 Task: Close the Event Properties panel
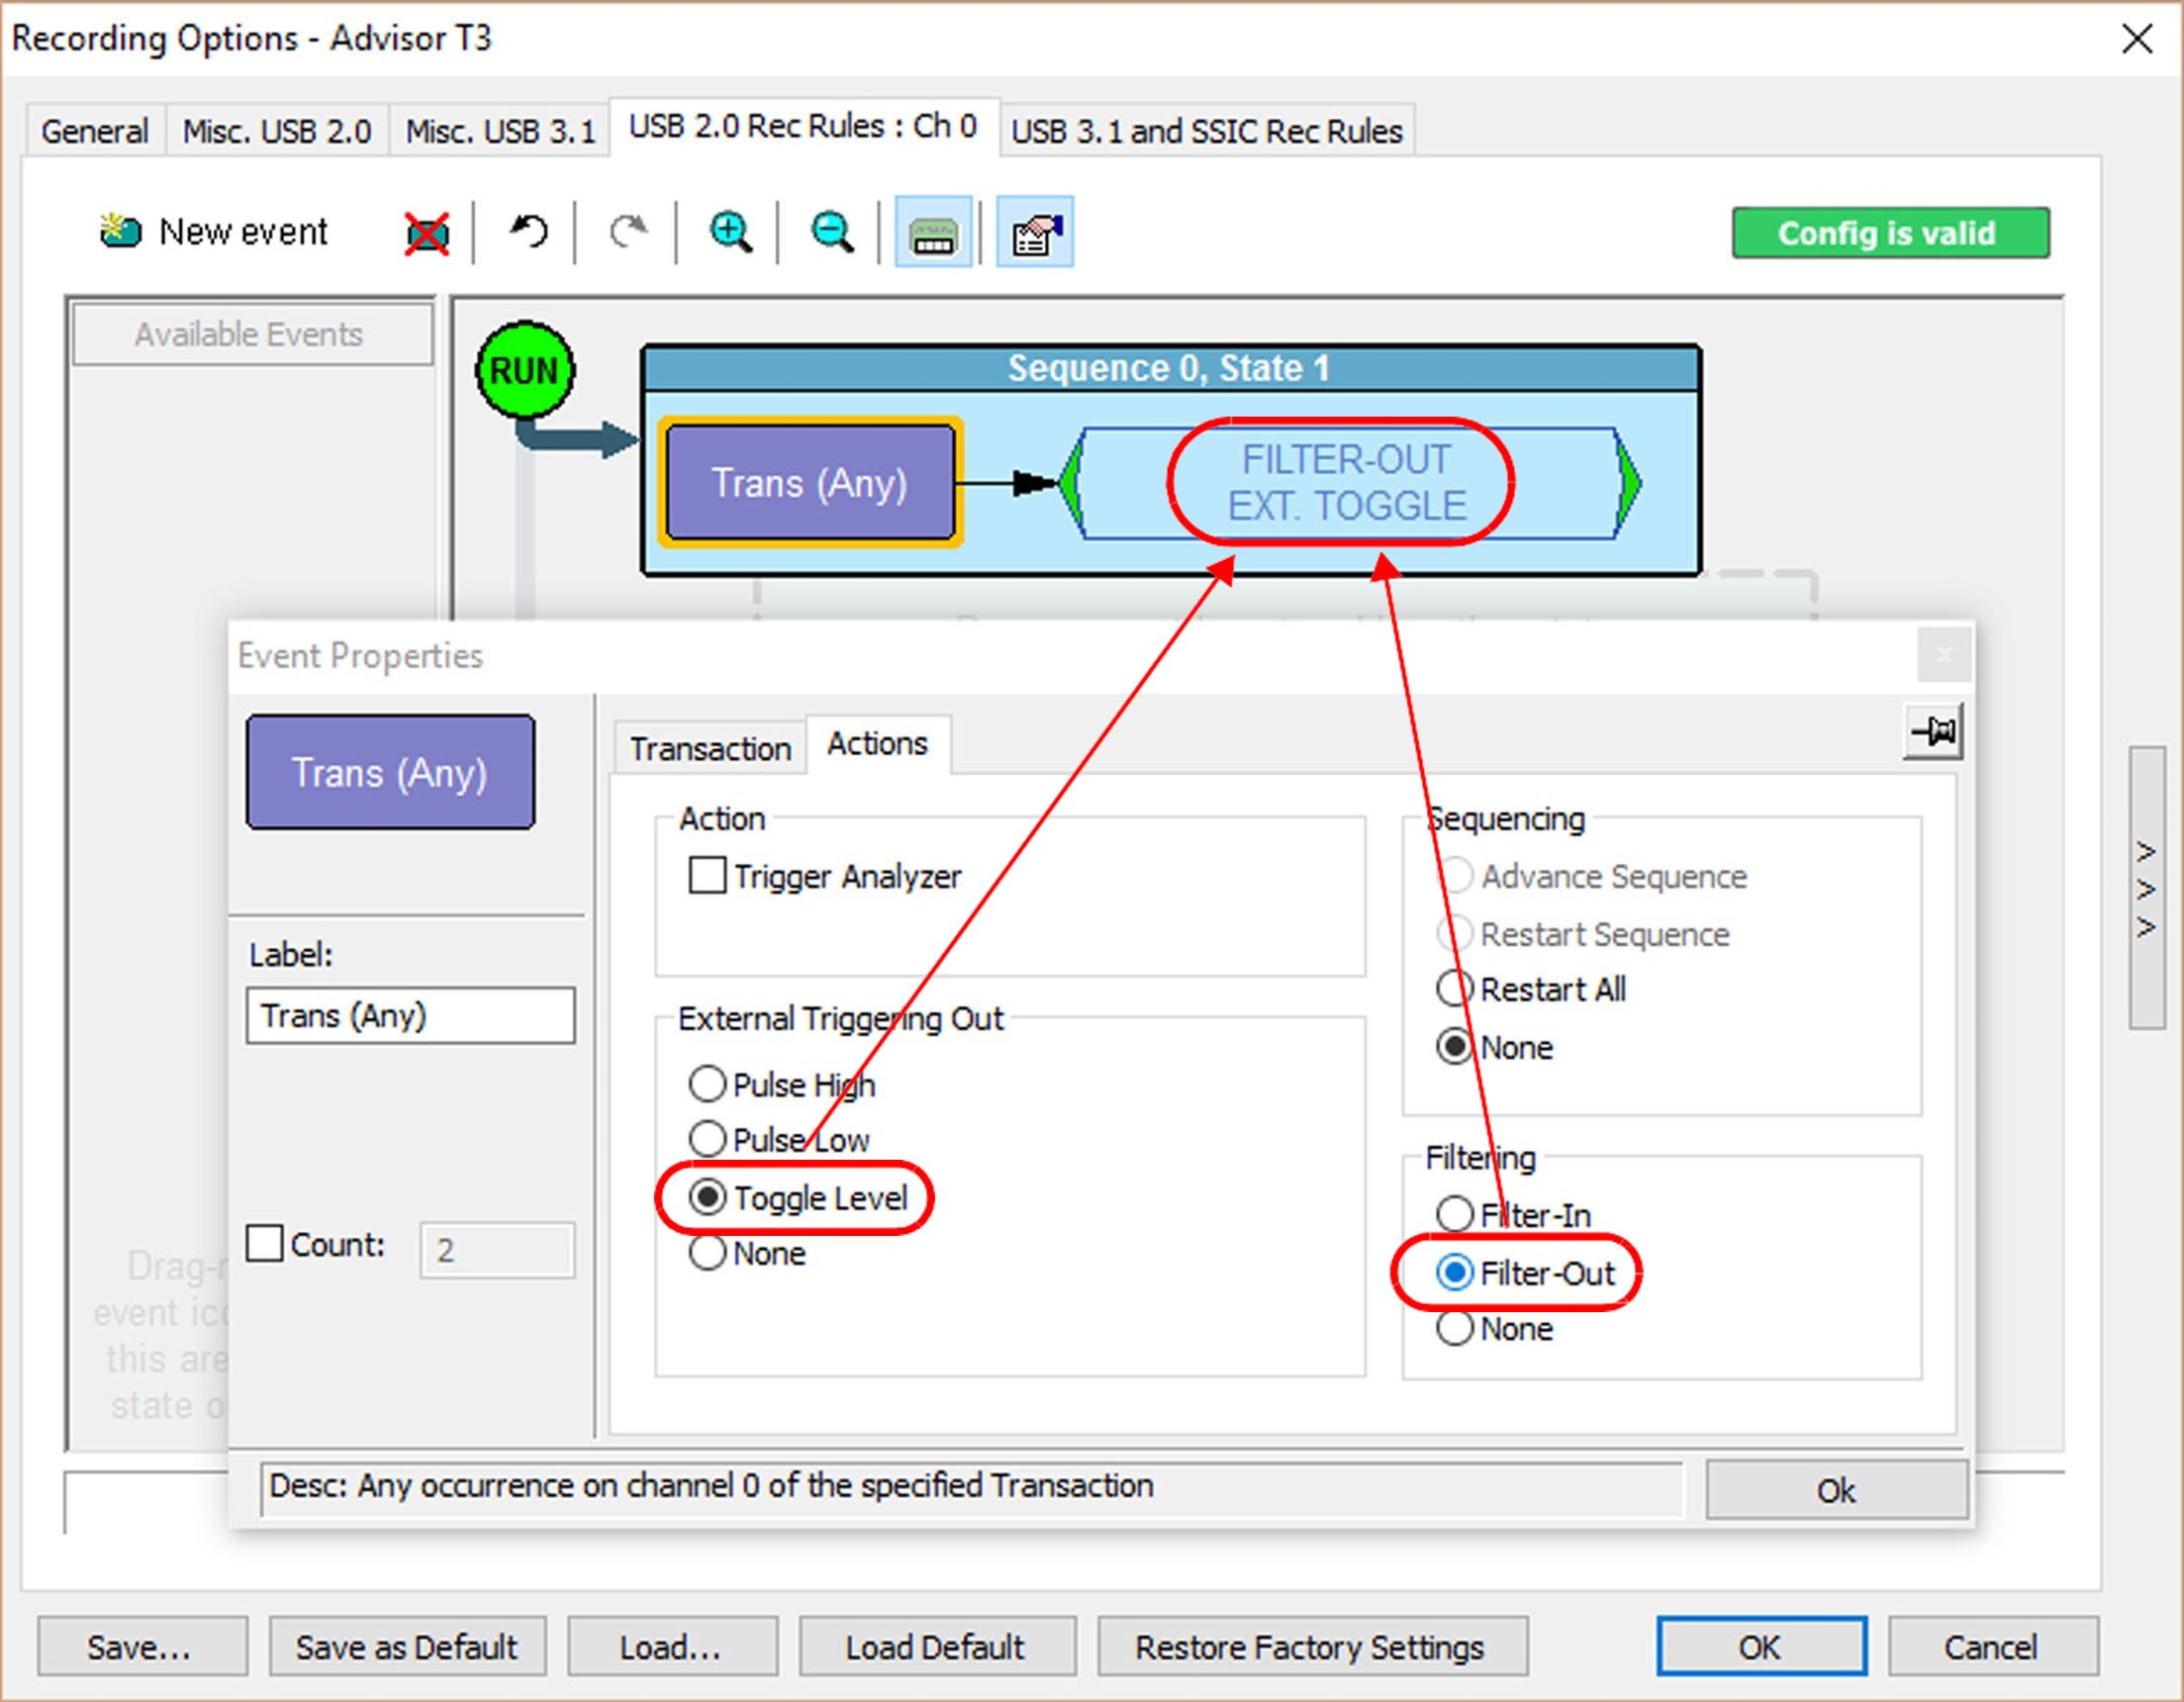click(1944, 656)
